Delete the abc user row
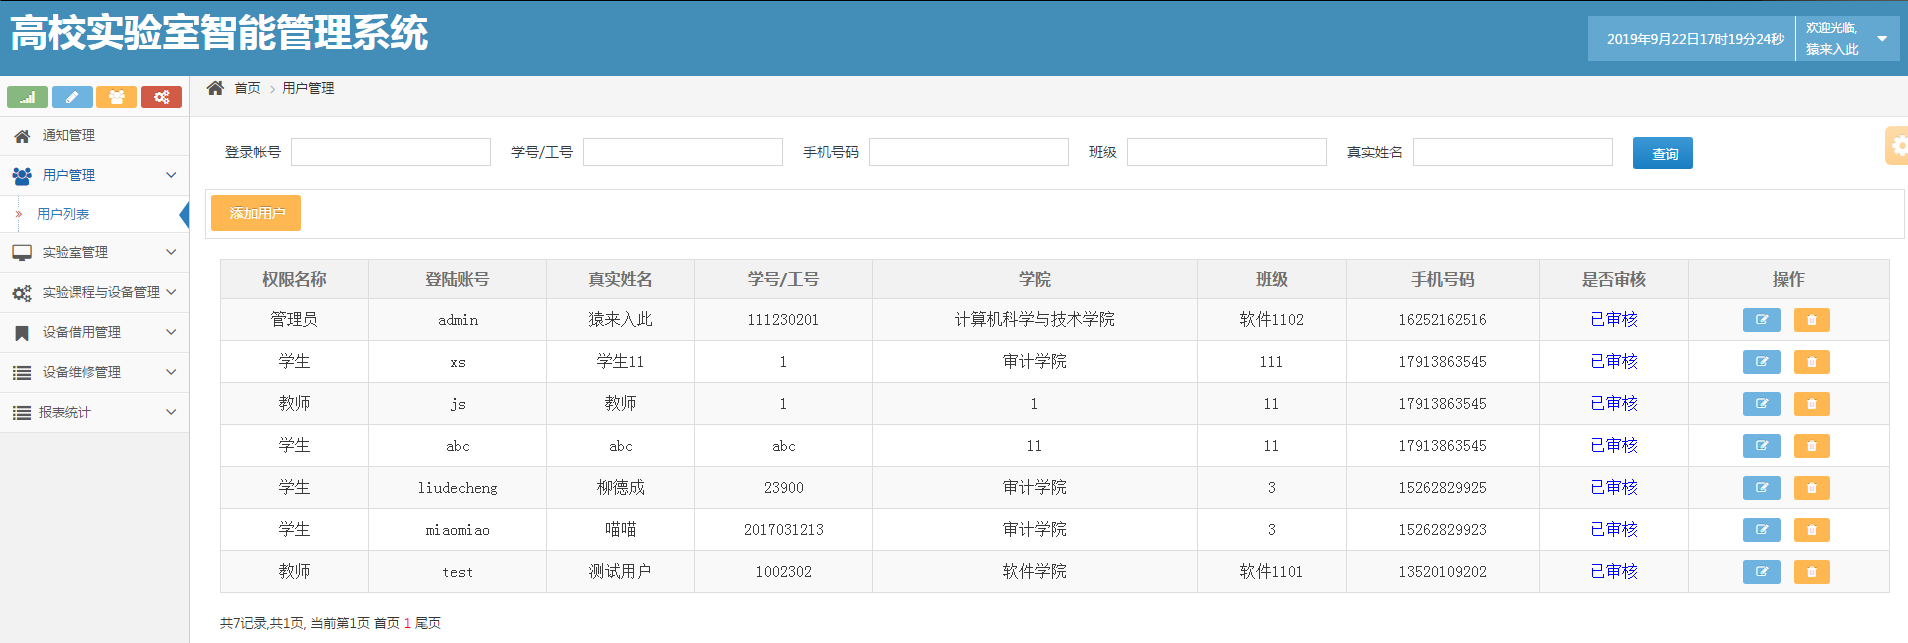The height and width of the screenshot is (643, 1908). (x=1812, y=446)
